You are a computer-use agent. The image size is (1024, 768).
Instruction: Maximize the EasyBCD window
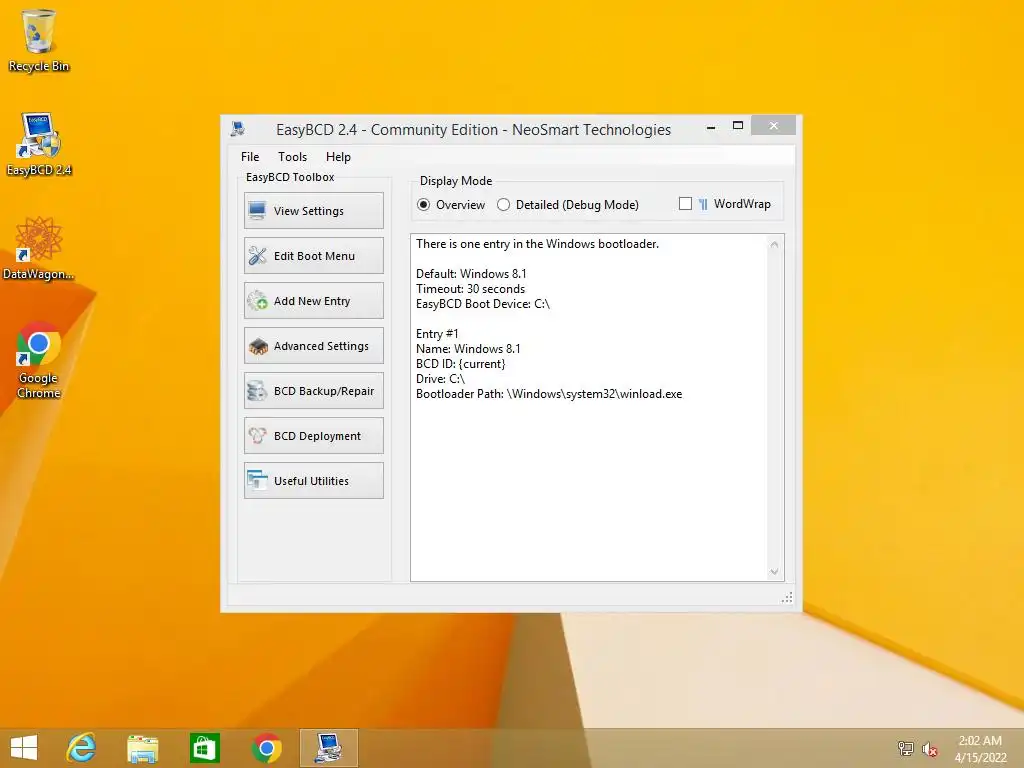[x=738, y=125]
